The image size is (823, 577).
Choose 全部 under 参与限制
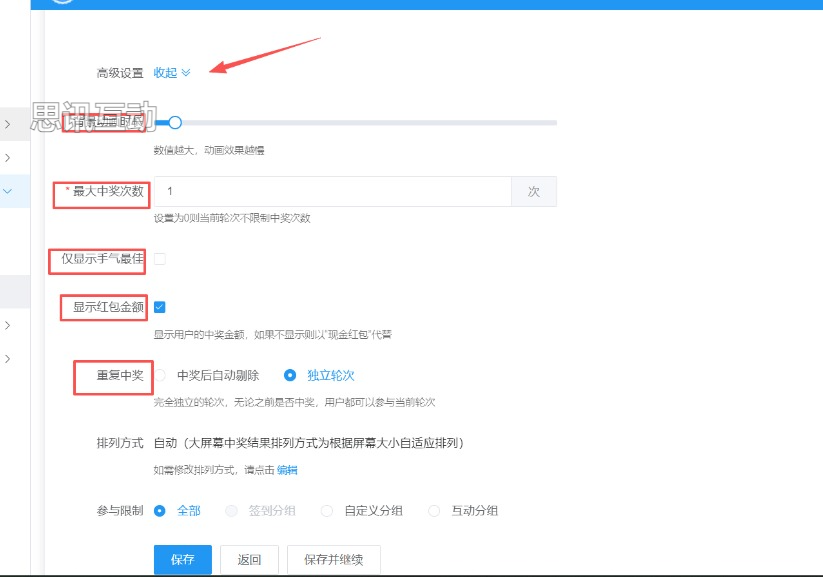160,511
